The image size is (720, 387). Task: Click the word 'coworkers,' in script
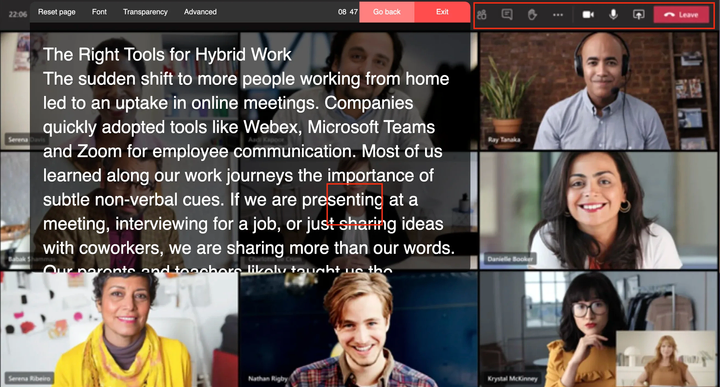(x=121, y=248)
